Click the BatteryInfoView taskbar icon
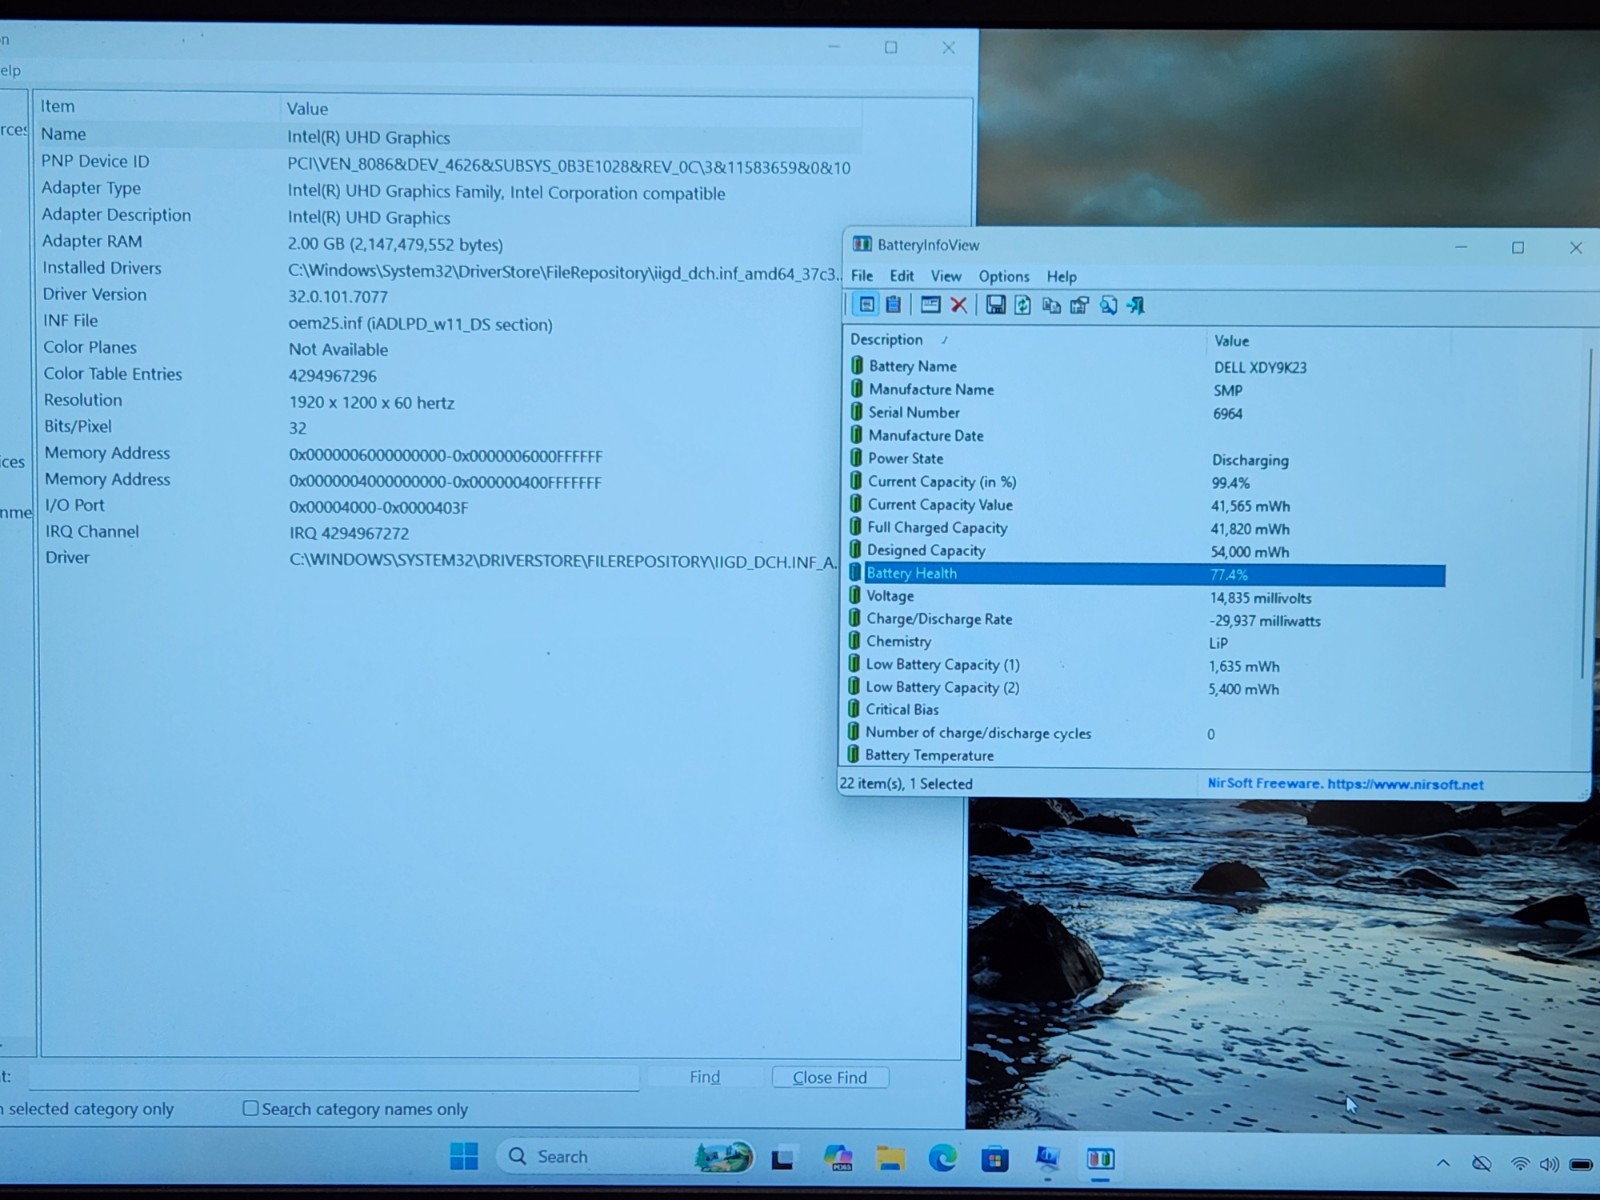This screenshot has height=1200, width=1600. pyautogui.click(x=1100, y=1158)
